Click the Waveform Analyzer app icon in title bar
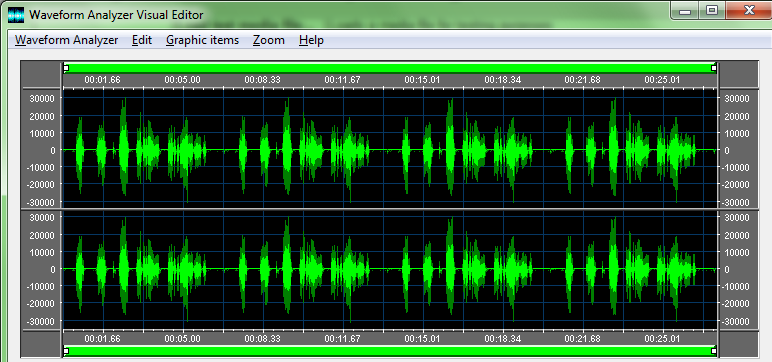This screenshot has width=772, height=362. [16, 15]
